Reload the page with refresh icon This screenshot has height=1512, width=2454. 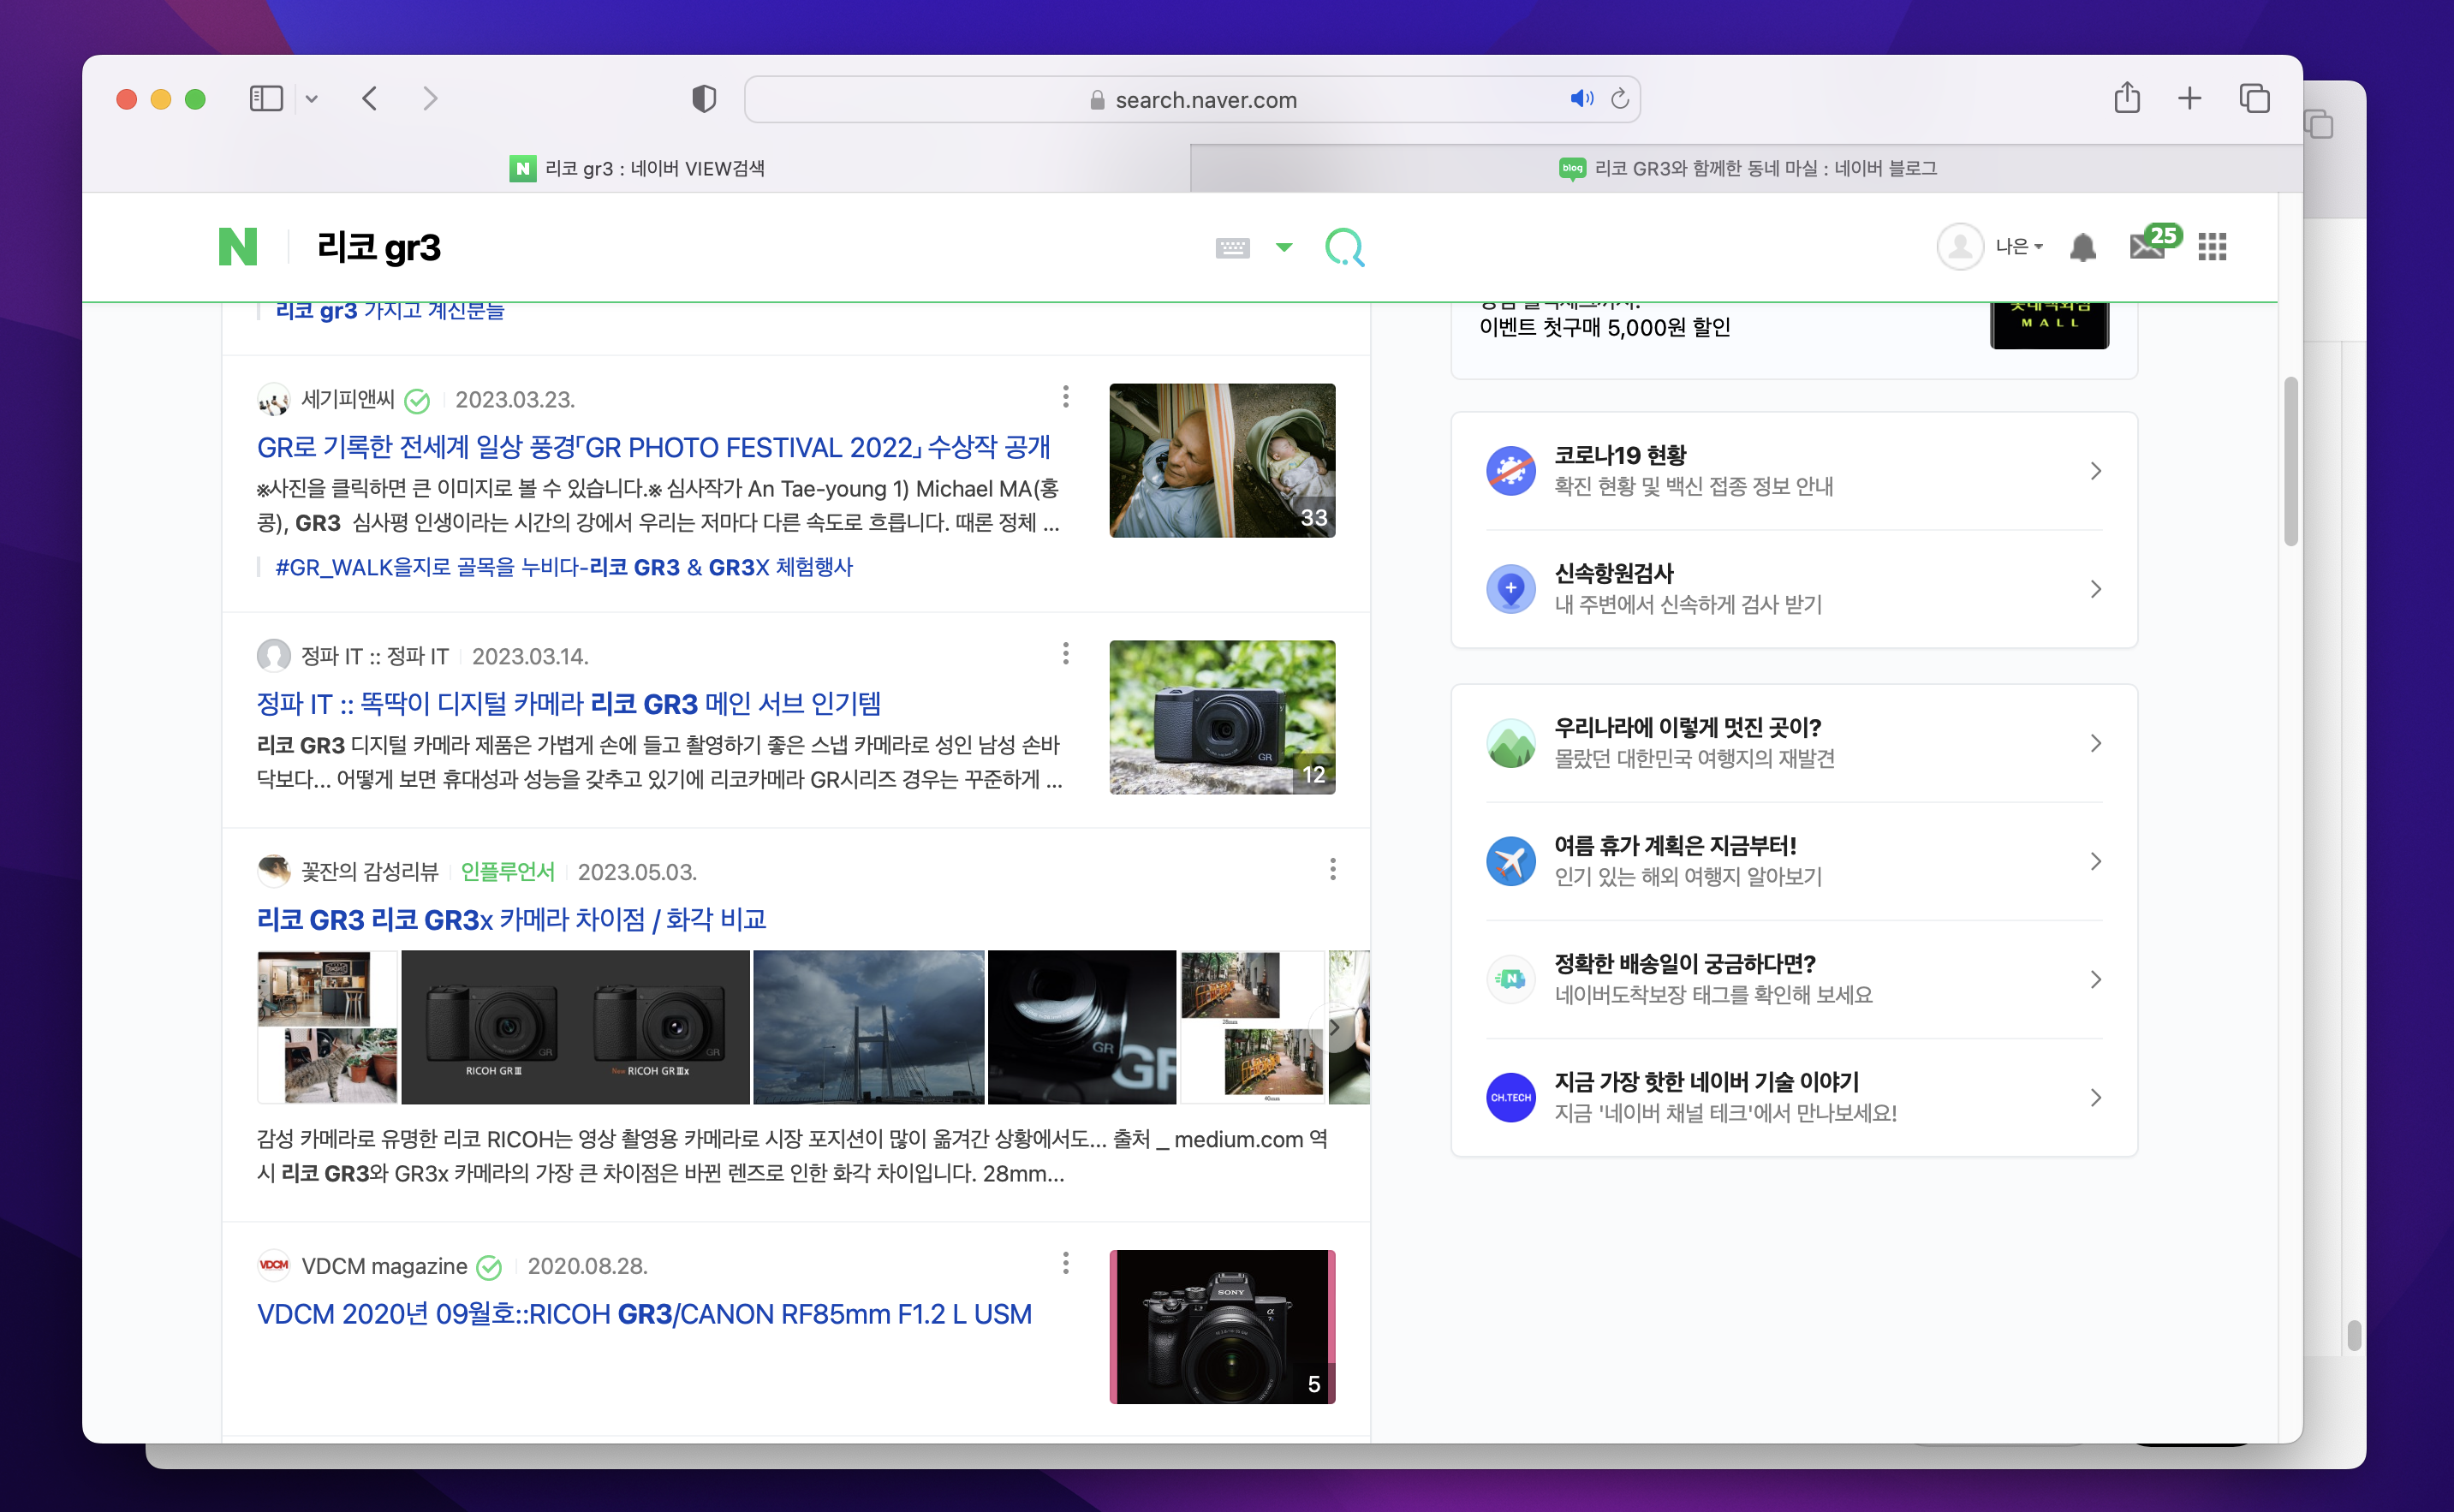coord(1620,98)
